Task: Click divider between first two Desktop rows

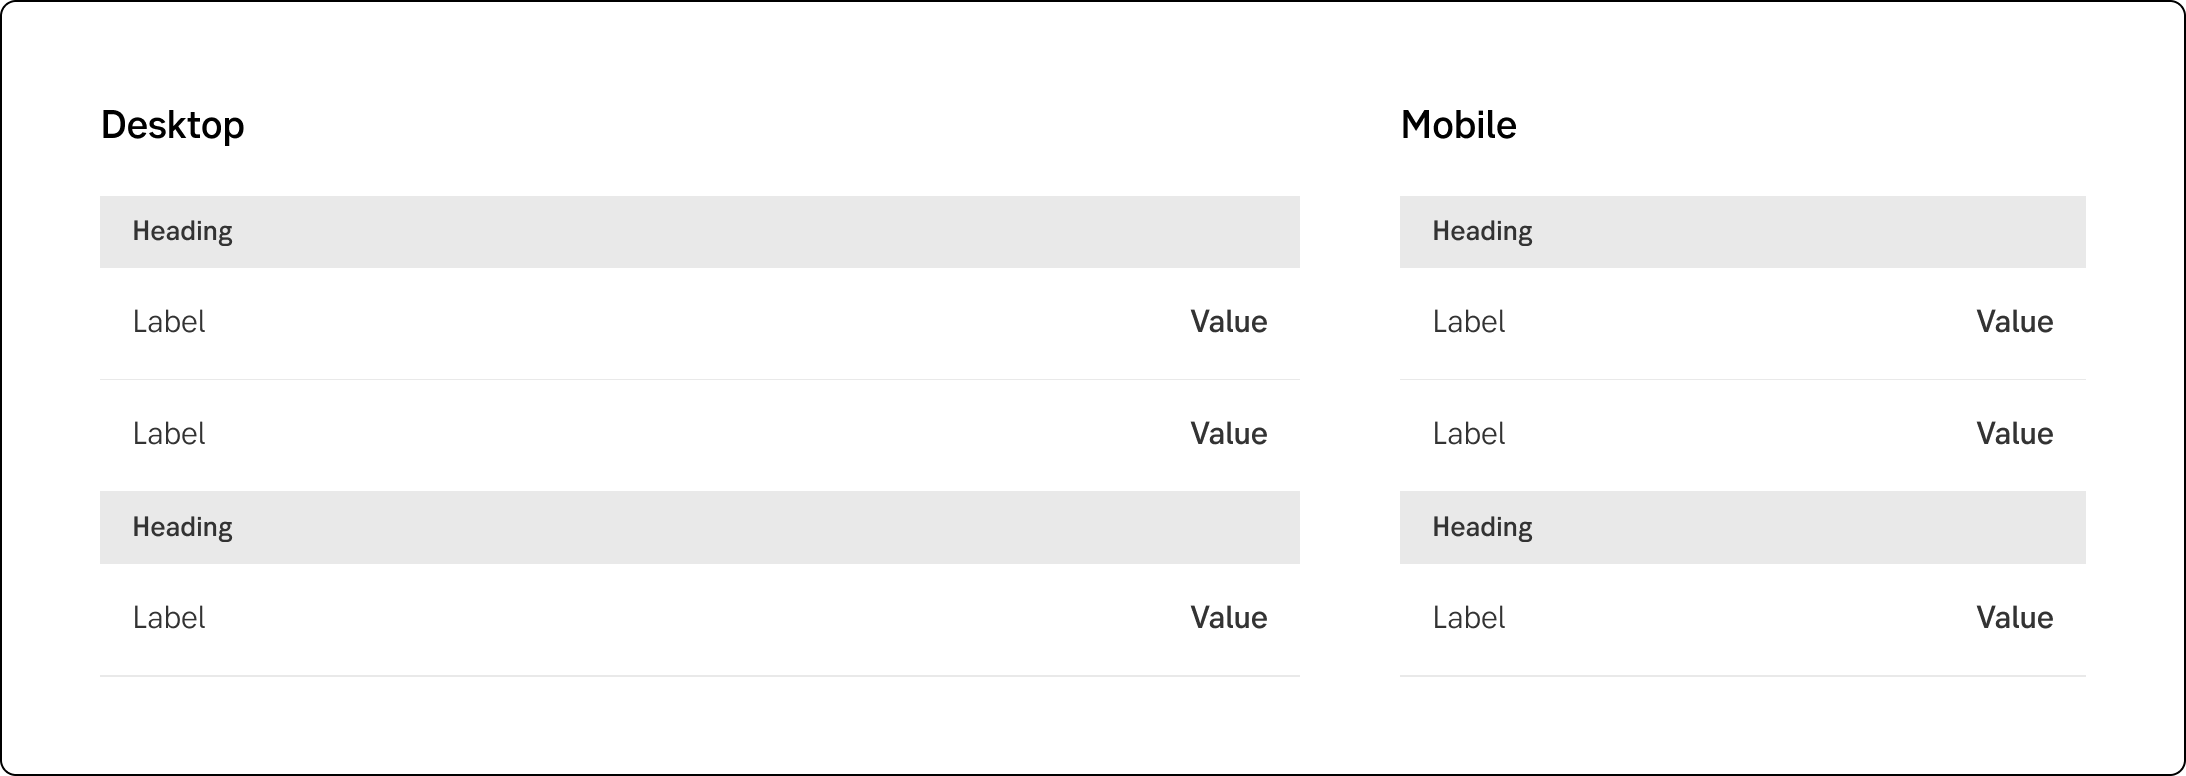Action: click(x=700, y=379)
